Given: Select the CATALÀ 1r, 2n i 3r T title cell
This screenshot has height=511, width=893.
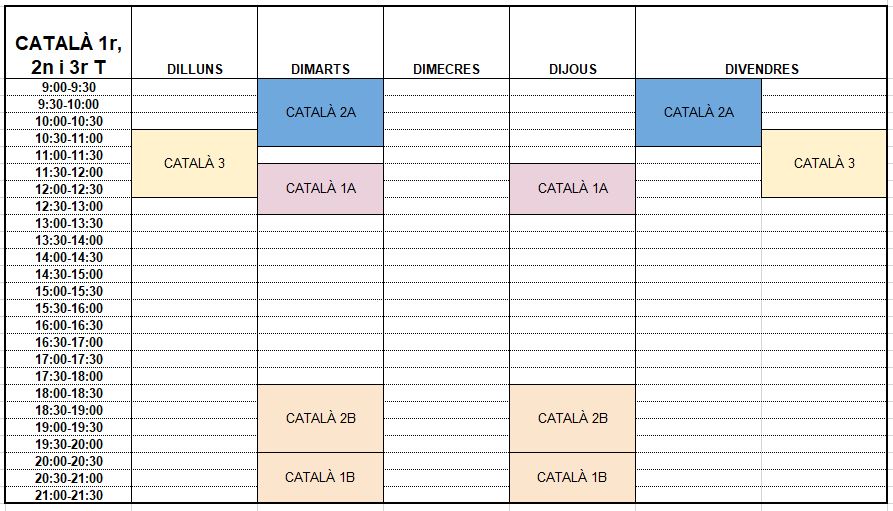Looking at the screenshot, I should (x=68, y=43).
